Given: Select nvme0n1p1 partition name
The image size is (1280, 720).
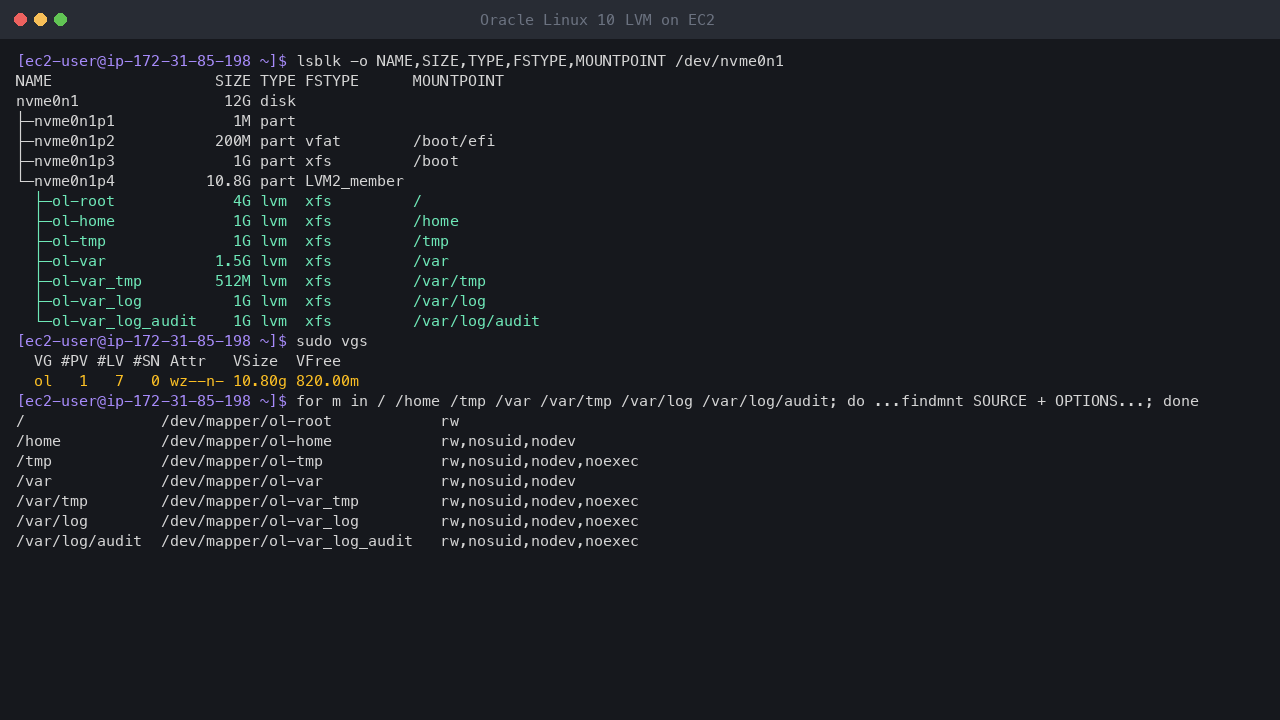Looking at the screenshot, I should coord(74,121).
